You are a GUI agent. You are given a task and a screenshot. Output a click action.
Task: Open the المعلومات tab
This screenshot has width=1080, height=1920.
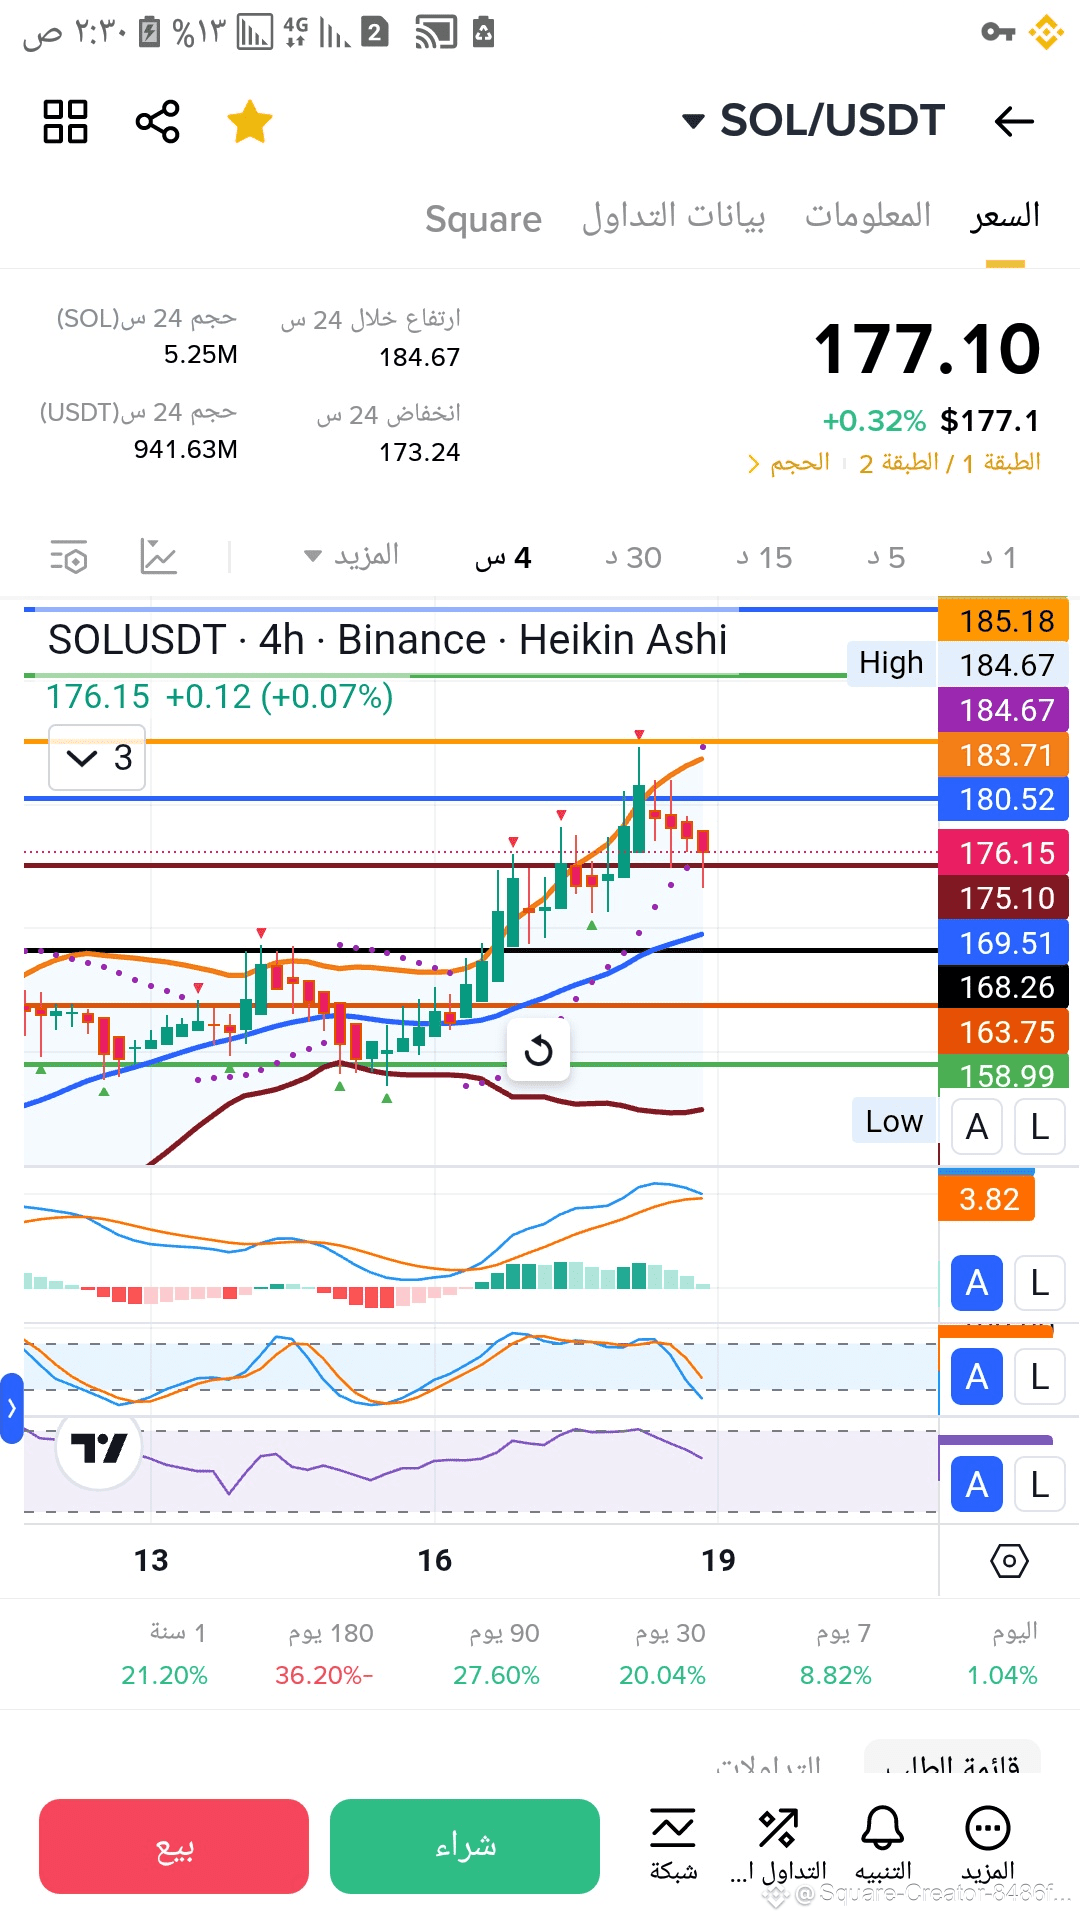tap(867, 216)
